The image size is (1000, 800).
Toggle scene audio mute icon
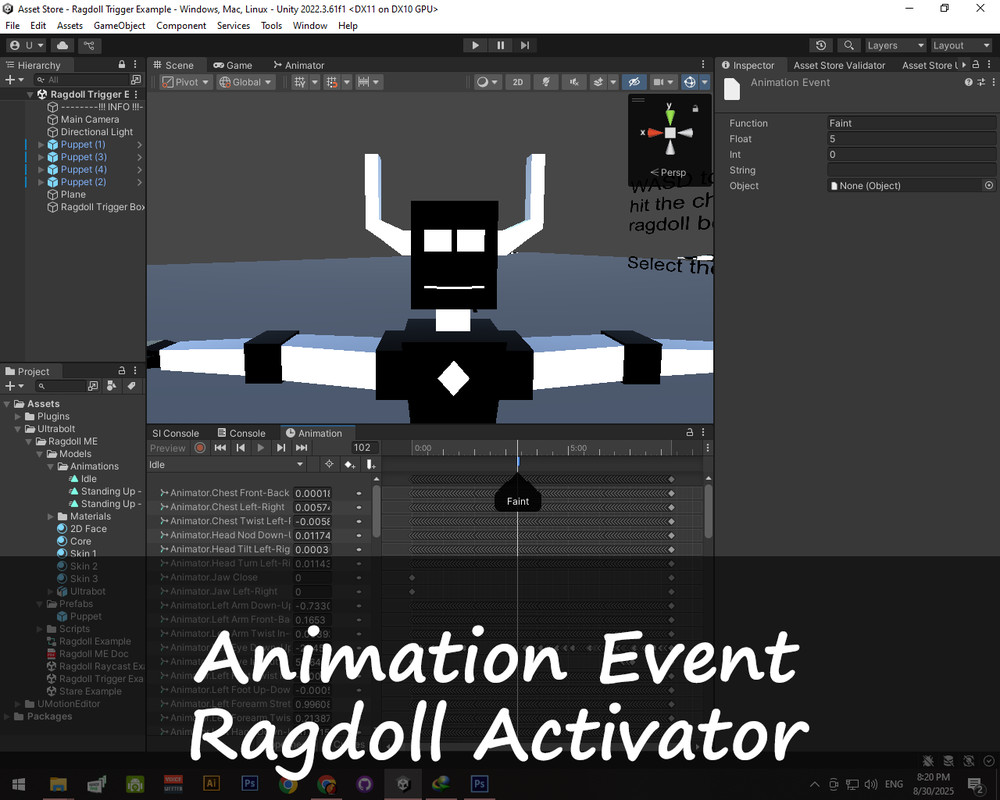click(574, 82)
